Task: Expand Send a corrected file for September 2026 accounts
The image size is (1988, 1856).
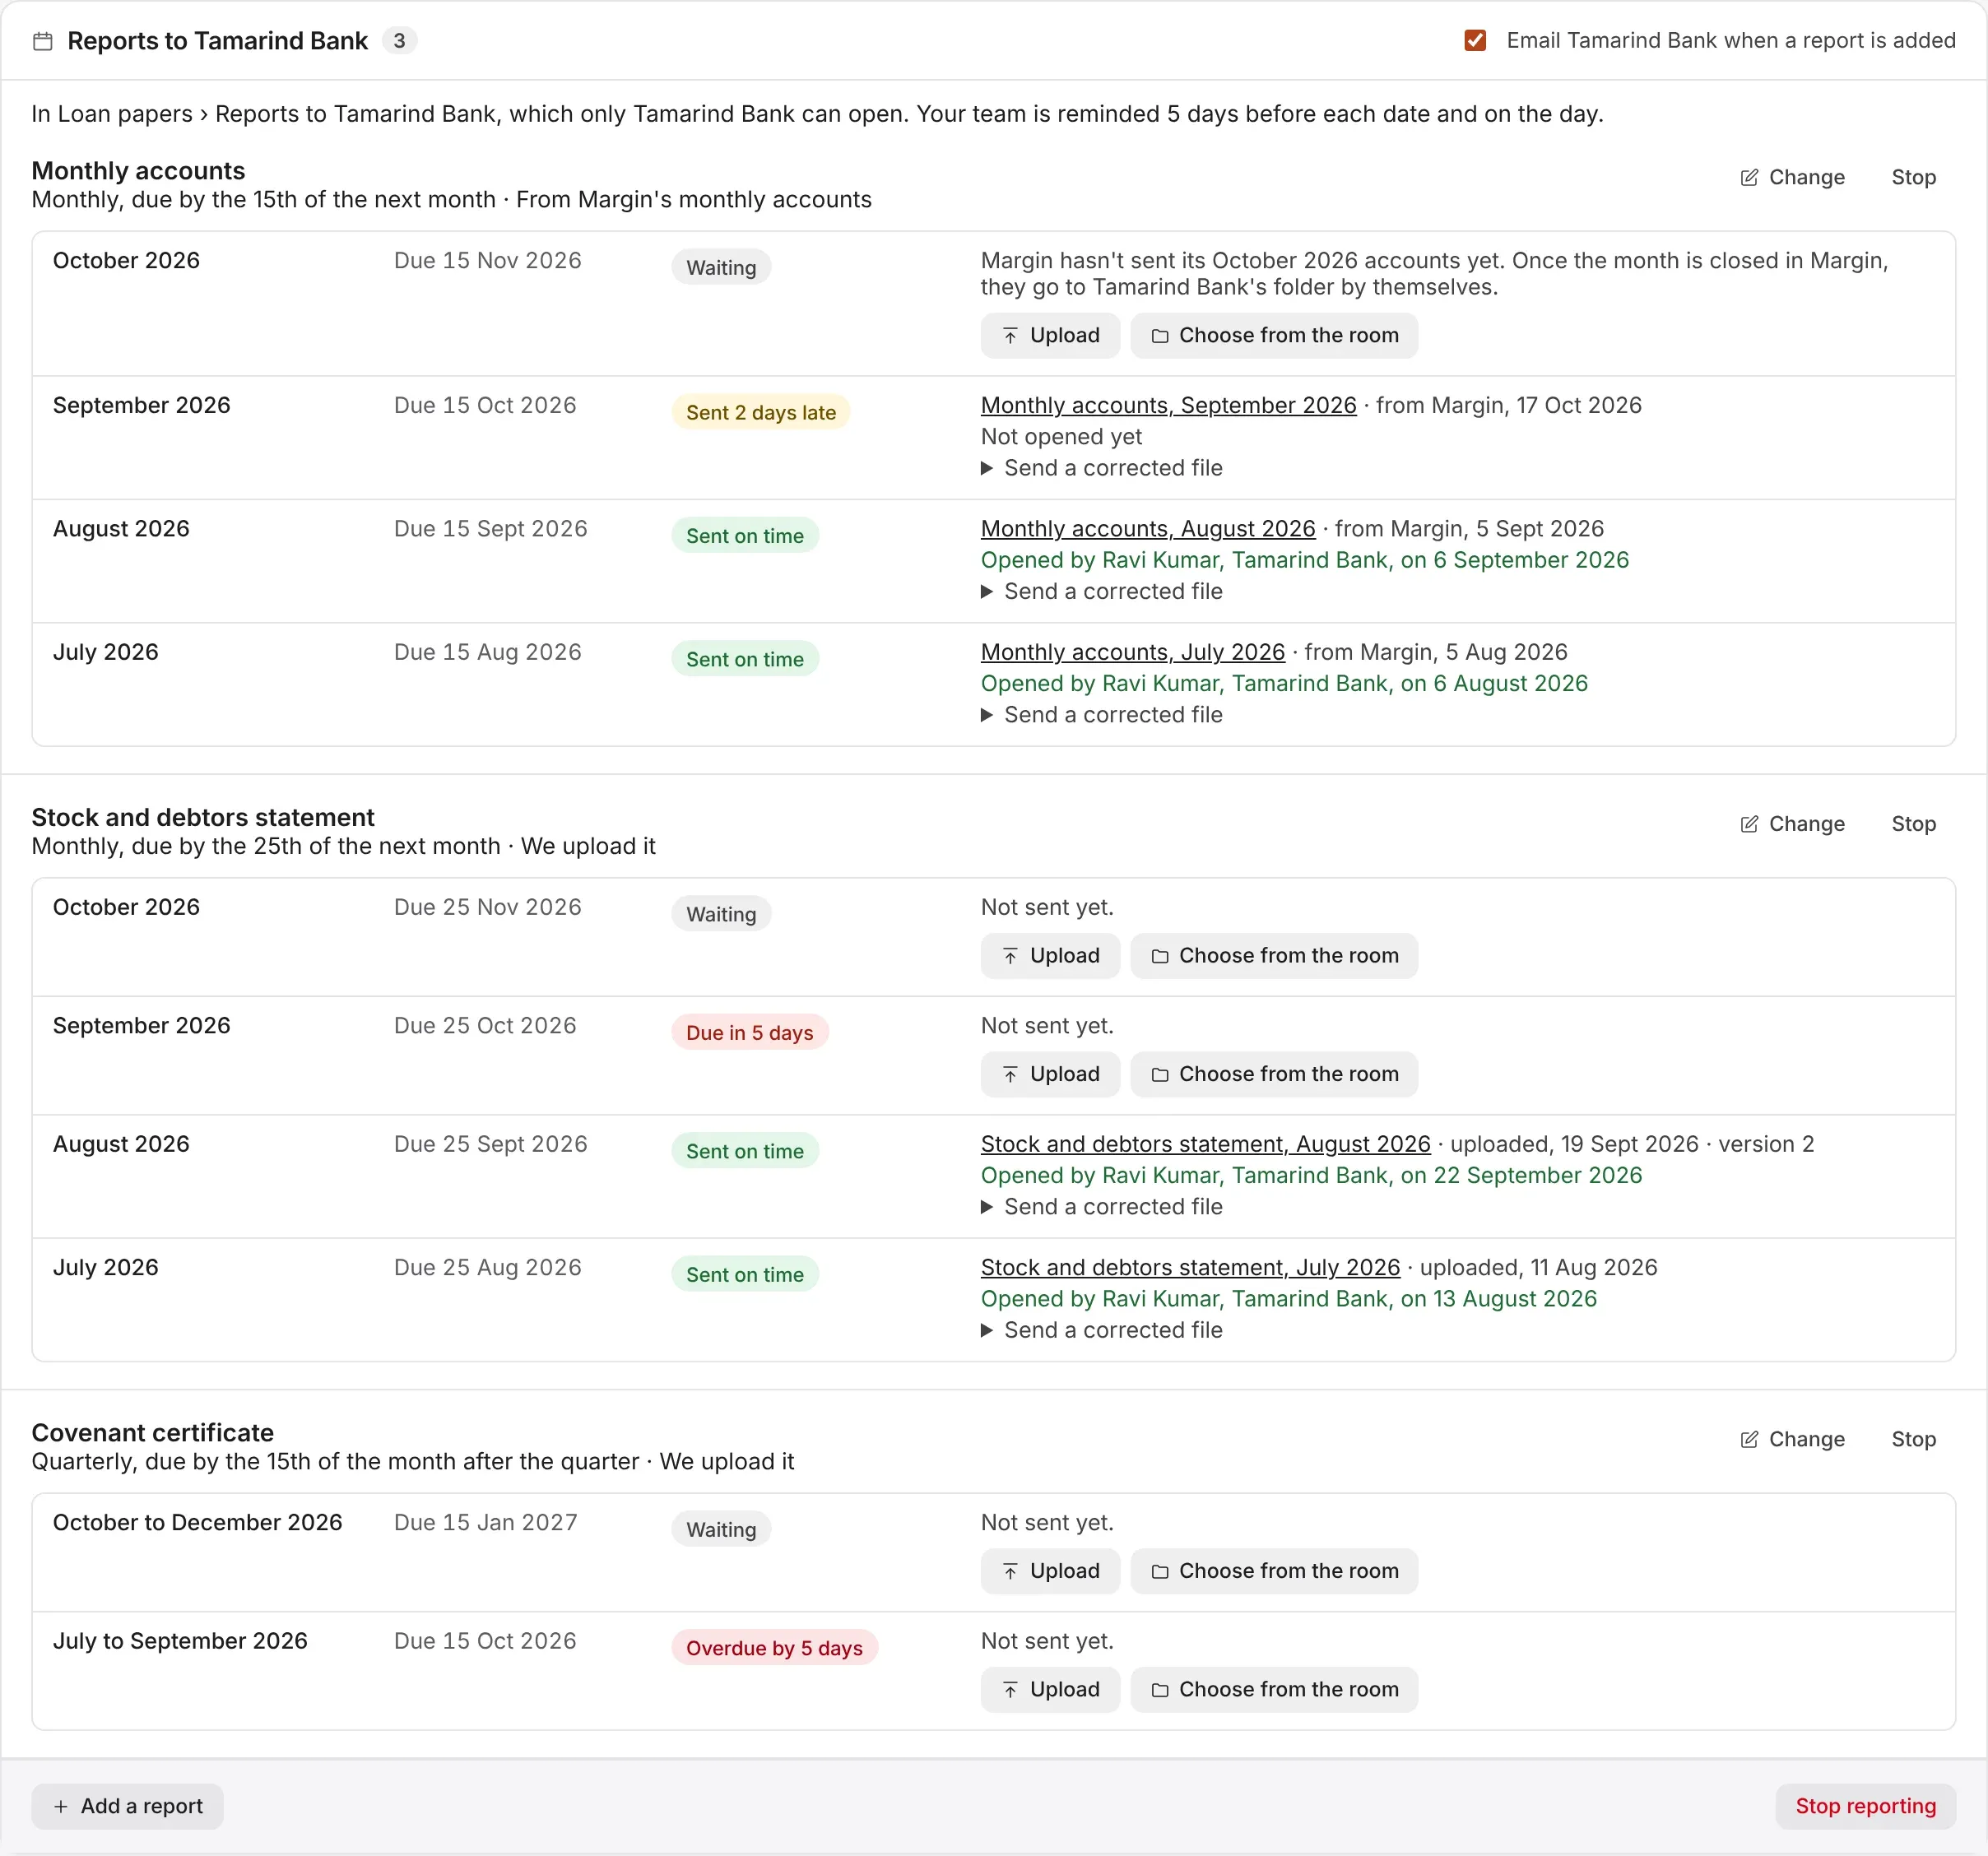Action: (1101, 468)
